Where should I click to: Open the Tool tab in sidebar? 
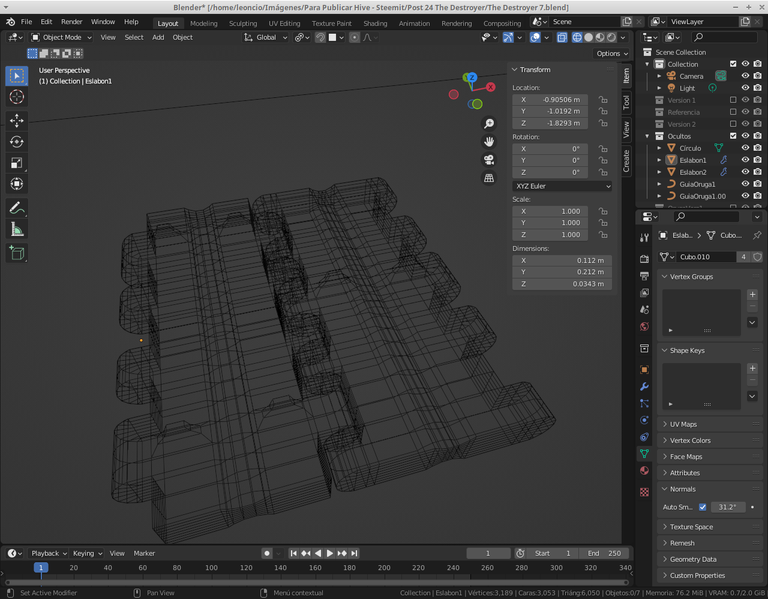626,102
